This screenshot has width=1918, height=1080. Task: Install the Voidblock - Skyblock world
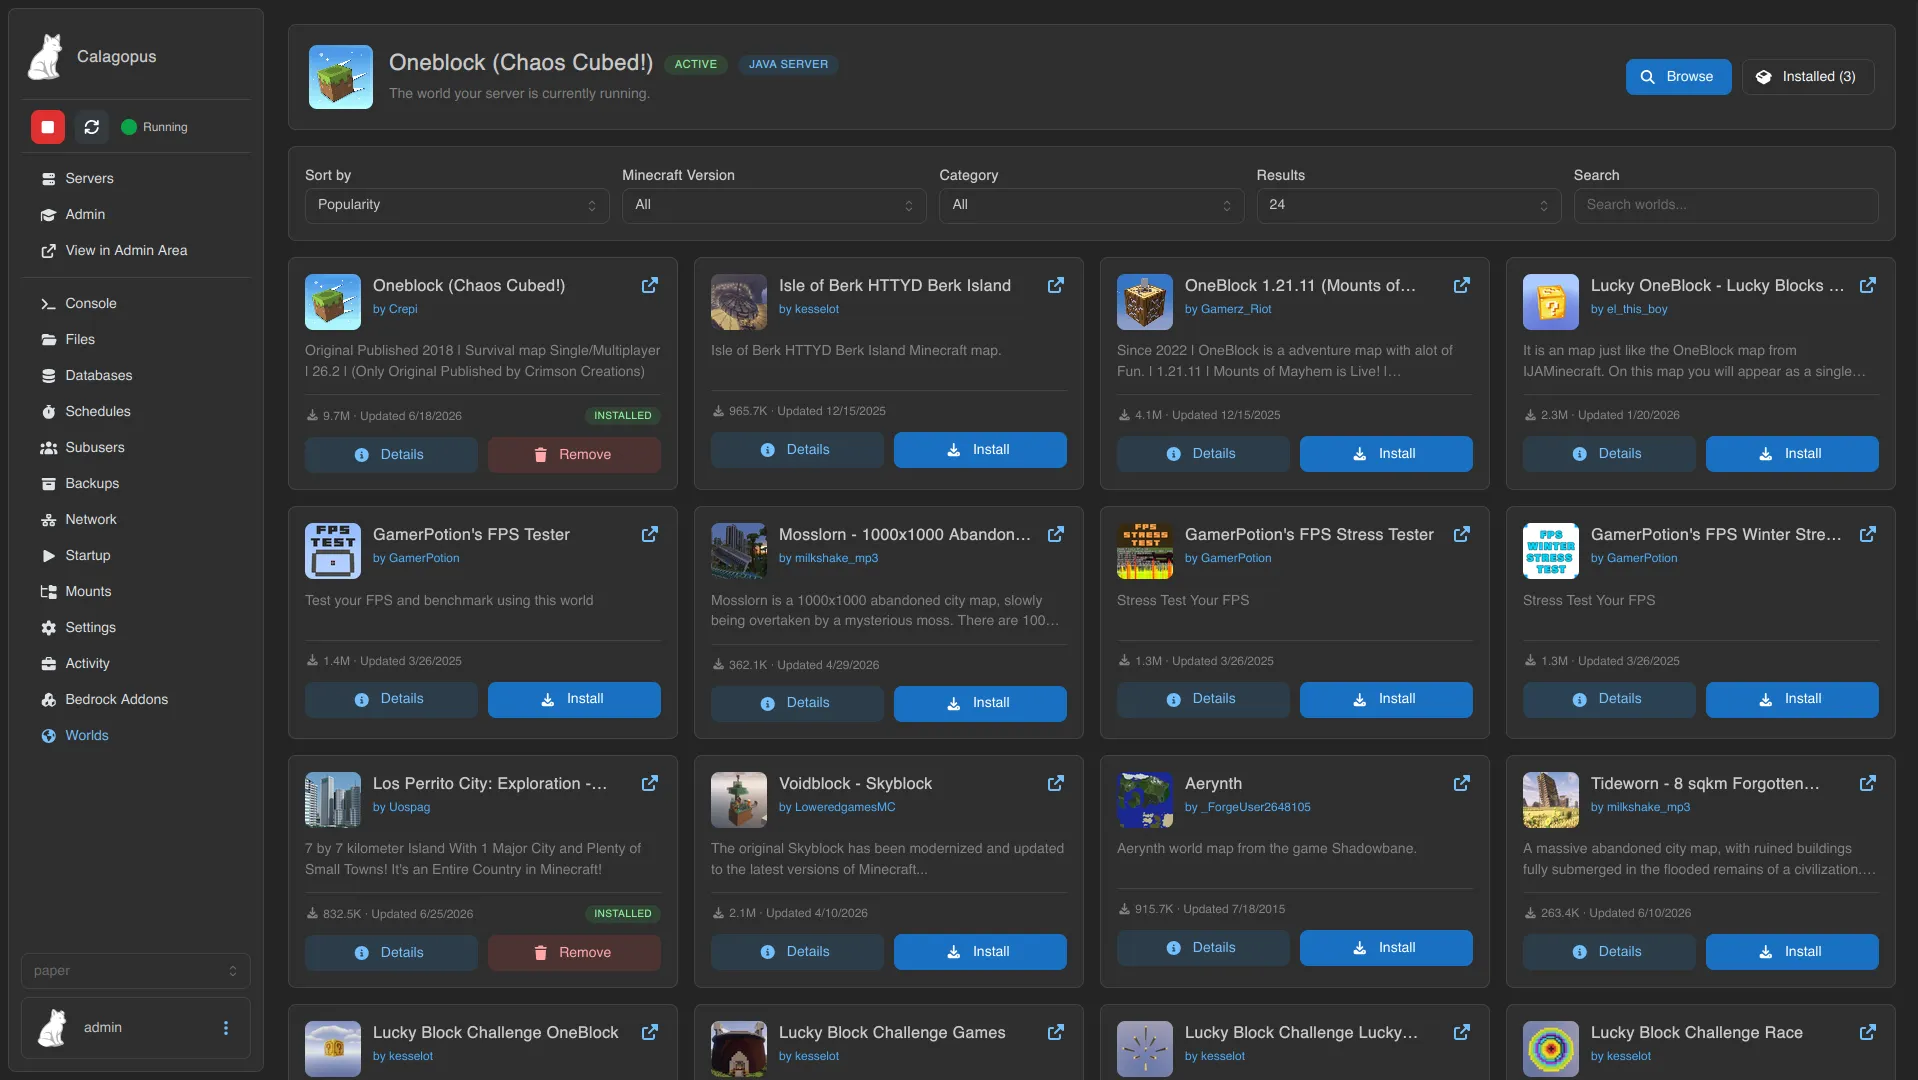pos(980,952)
